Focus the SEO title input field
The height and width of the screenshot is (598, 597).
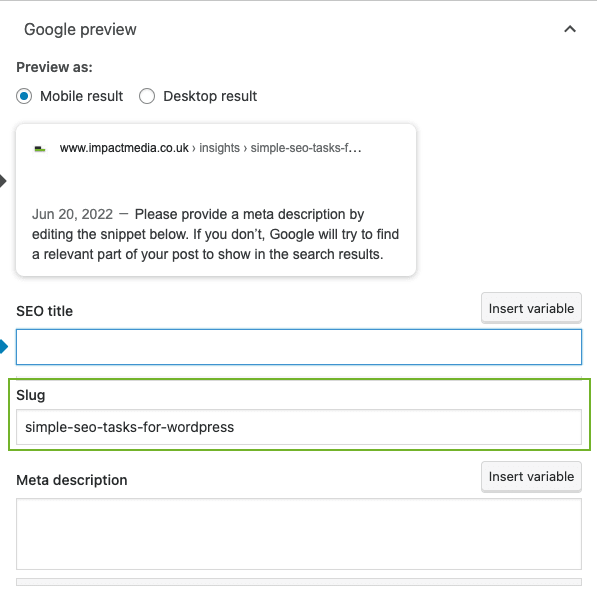tap(299, 347)
